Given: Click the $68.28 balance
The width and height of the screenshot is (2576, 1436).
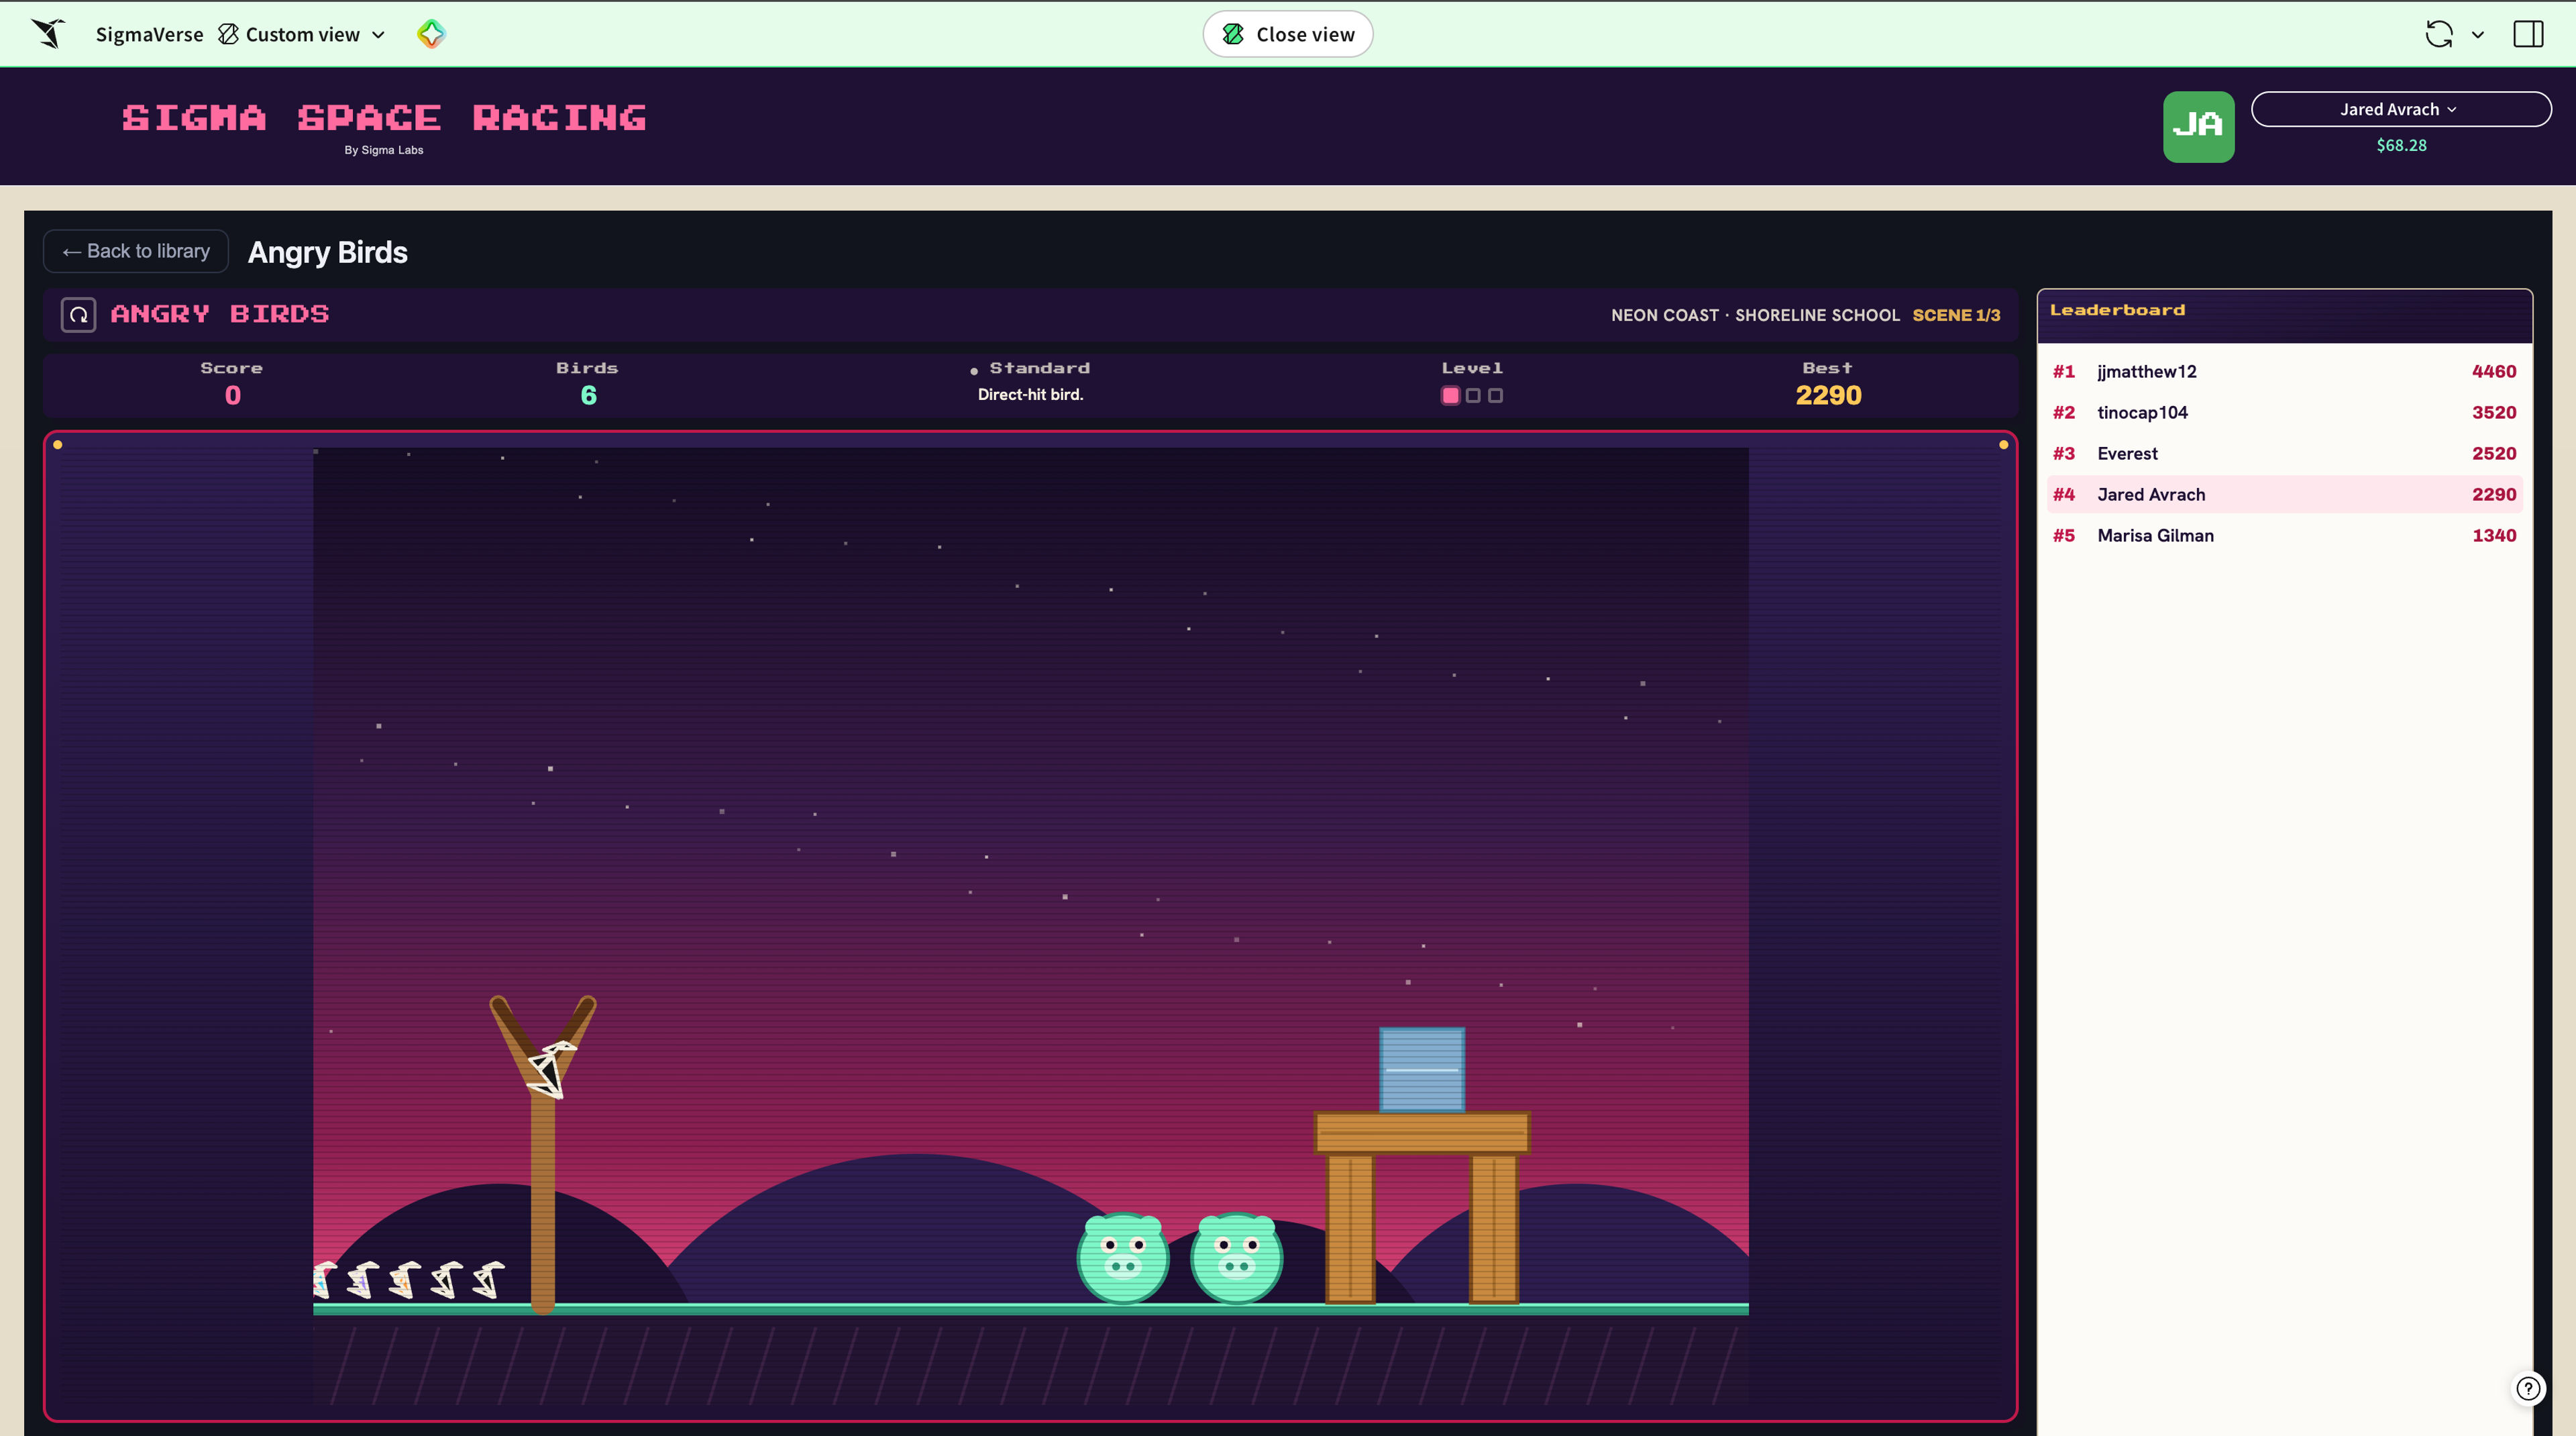Looking at the screenshot, I should coord(2401,145).
